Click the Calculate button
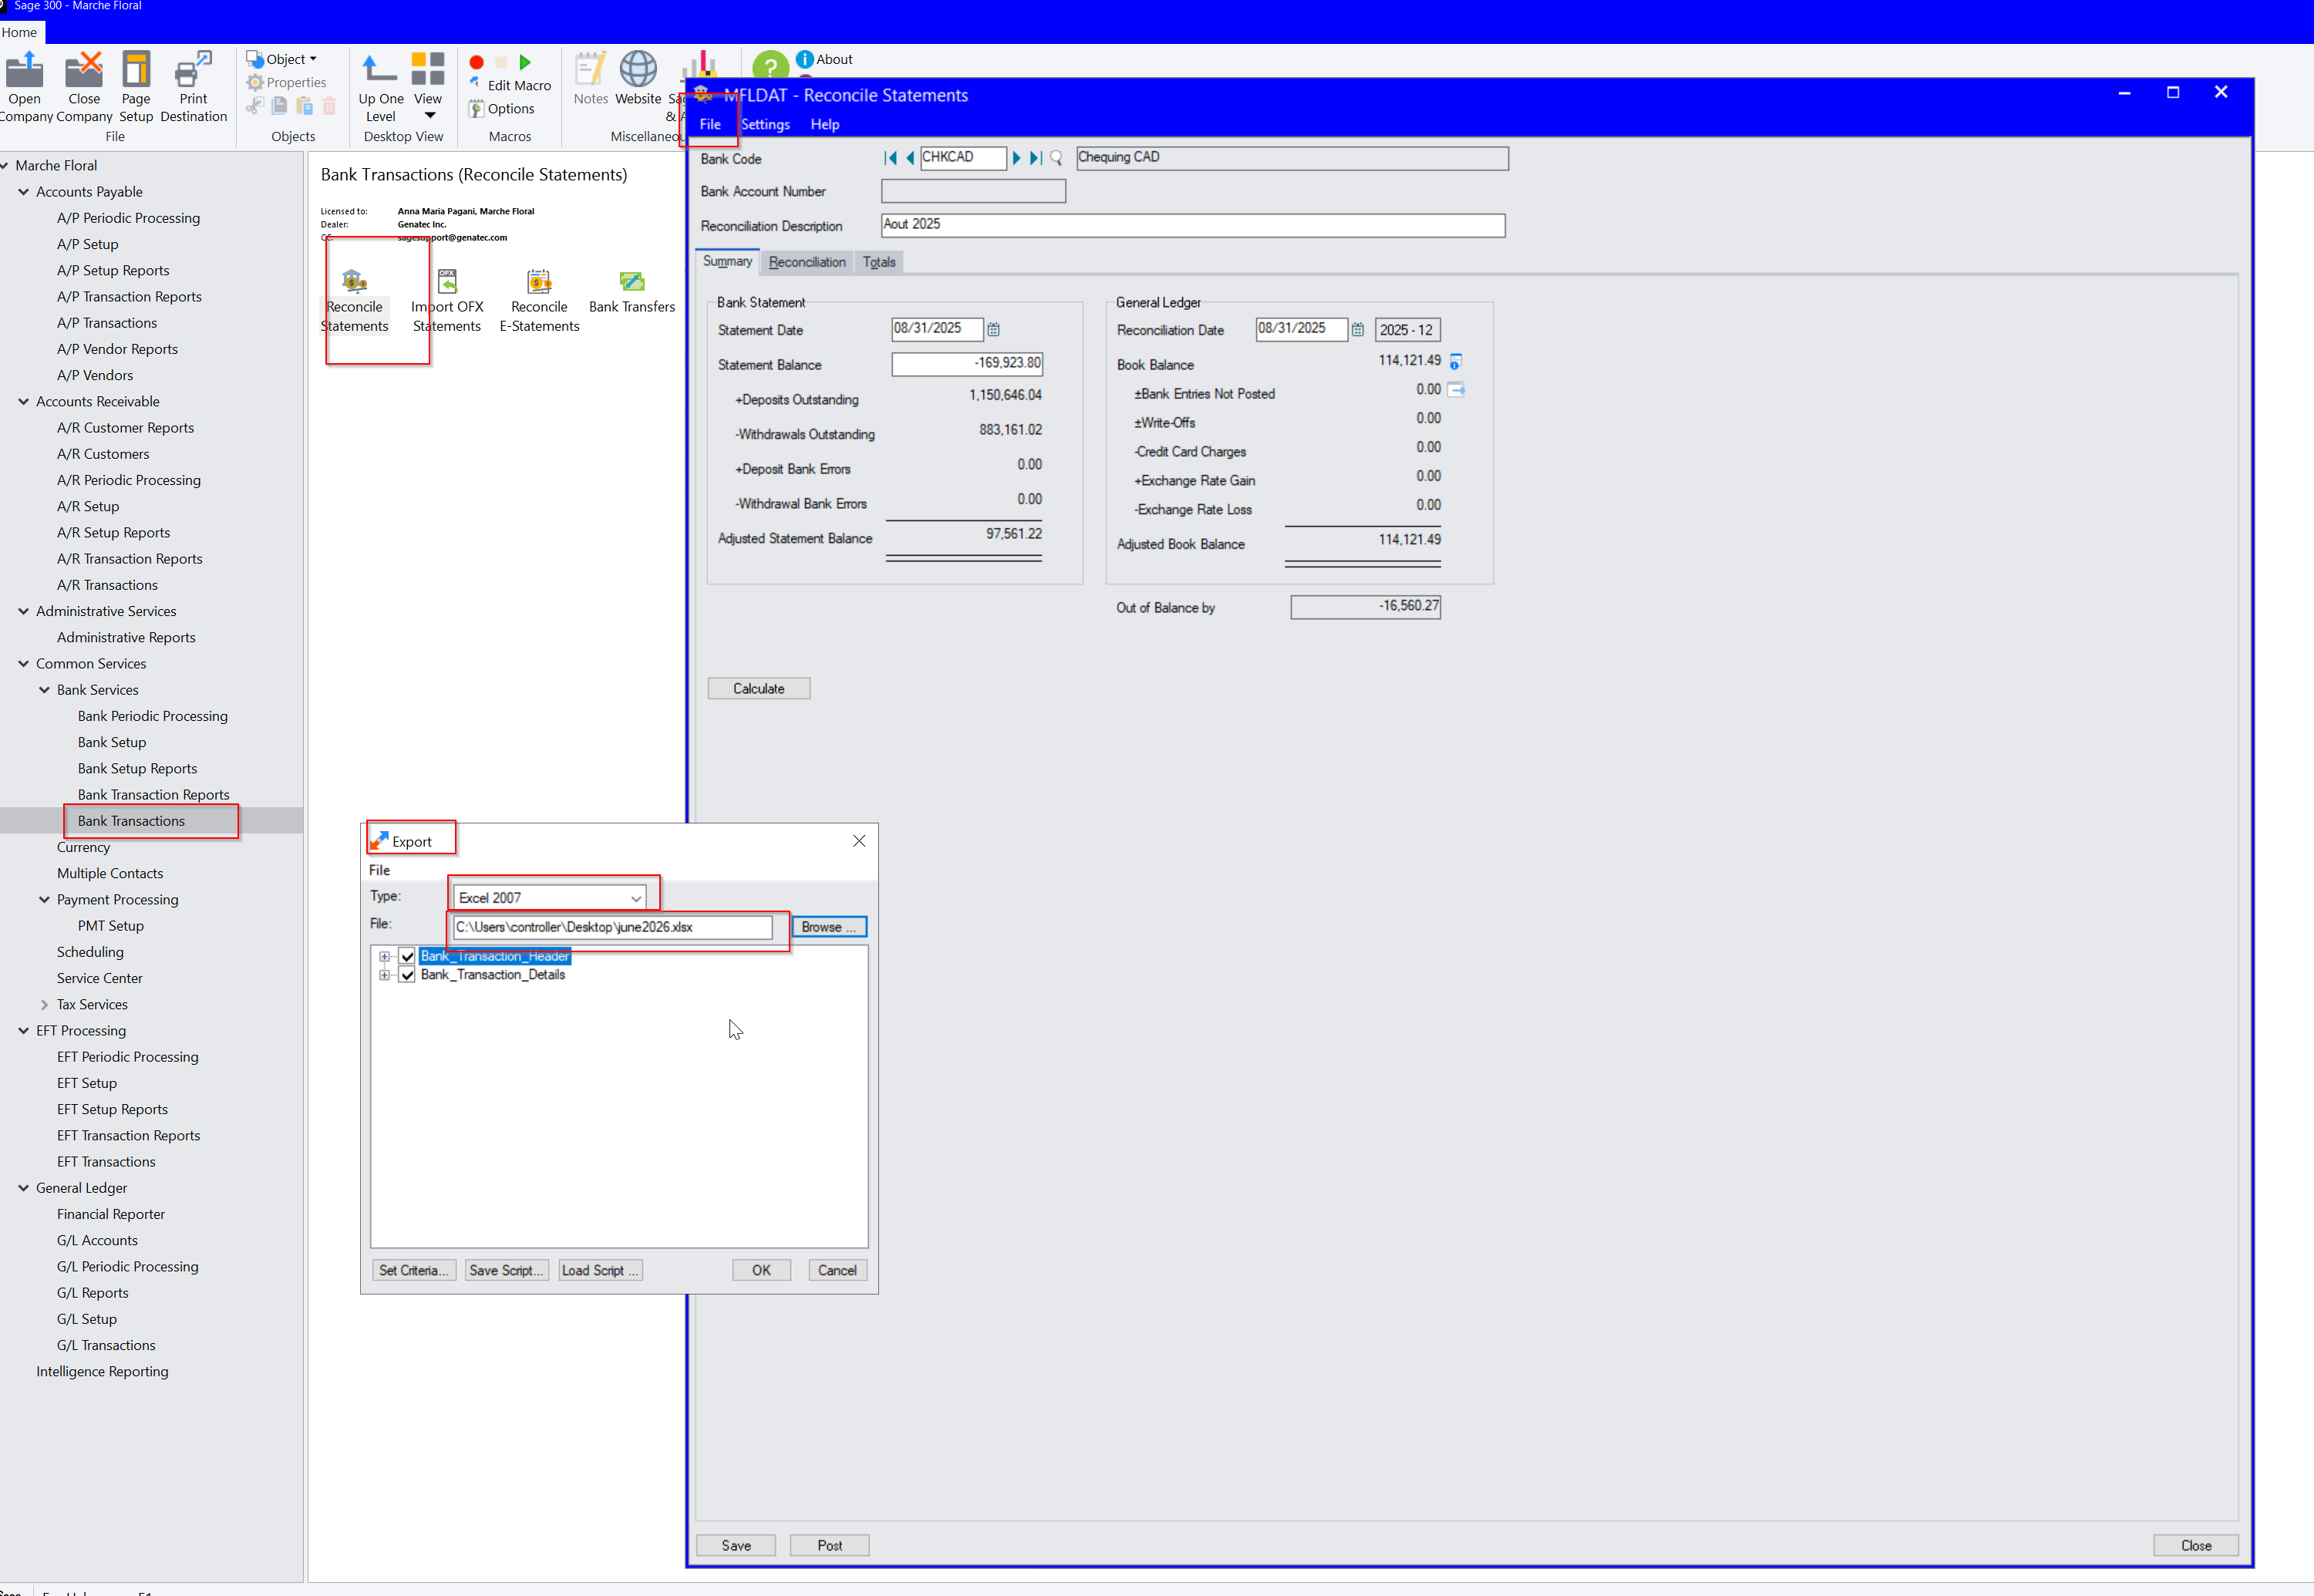 759,688
